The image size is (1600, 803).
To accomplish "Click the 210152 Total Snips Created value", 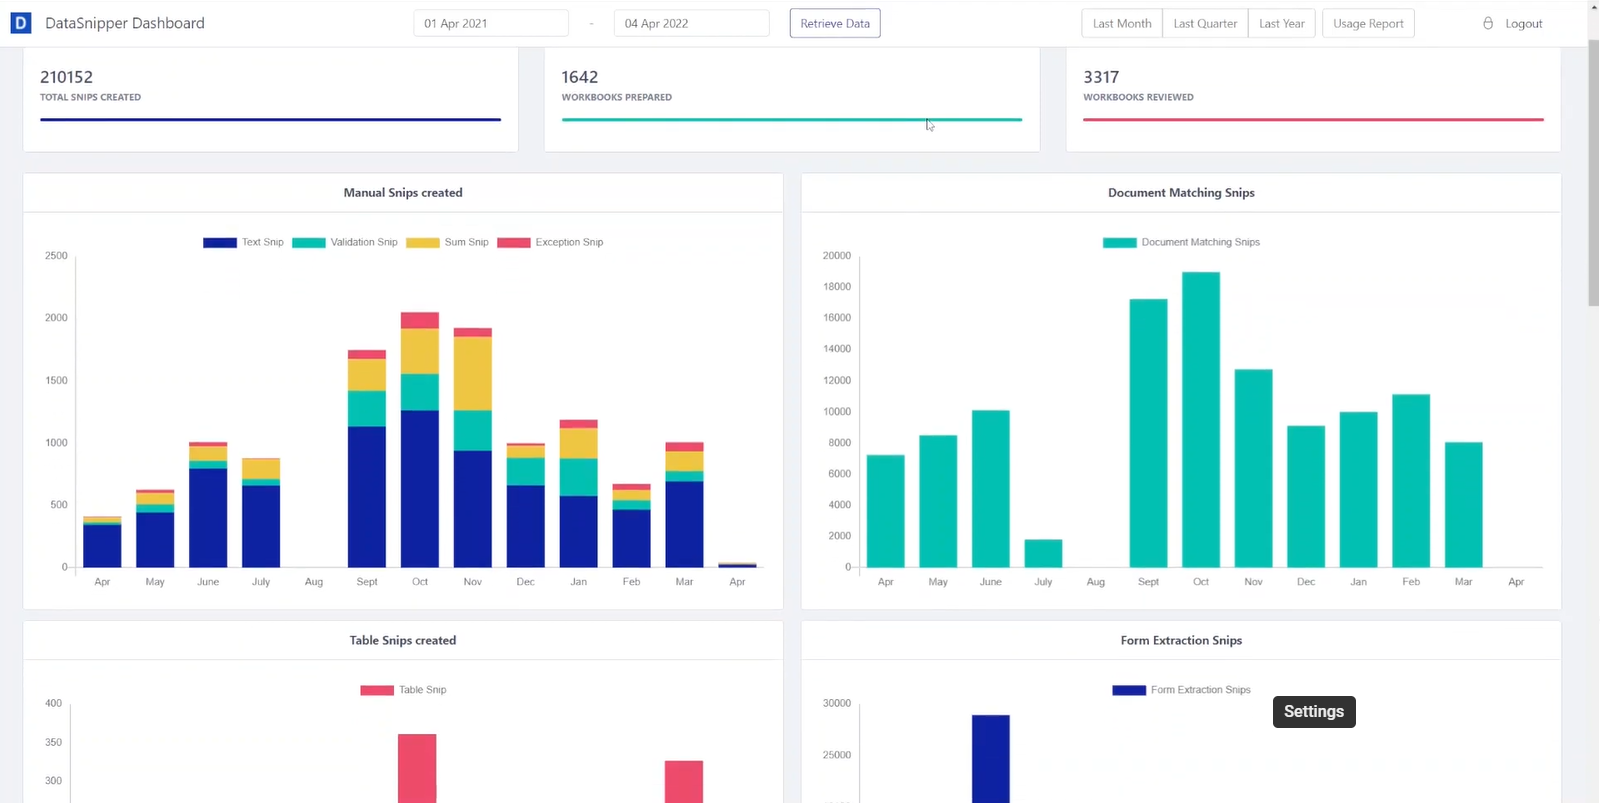I will click(66, 77).
